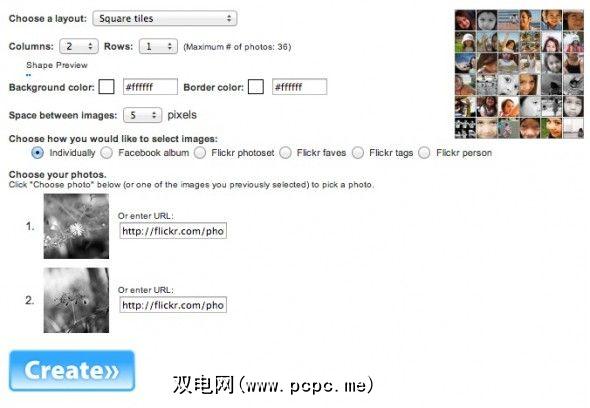
Task: Click the Border color hex field
Action: (x=300, y=87)
